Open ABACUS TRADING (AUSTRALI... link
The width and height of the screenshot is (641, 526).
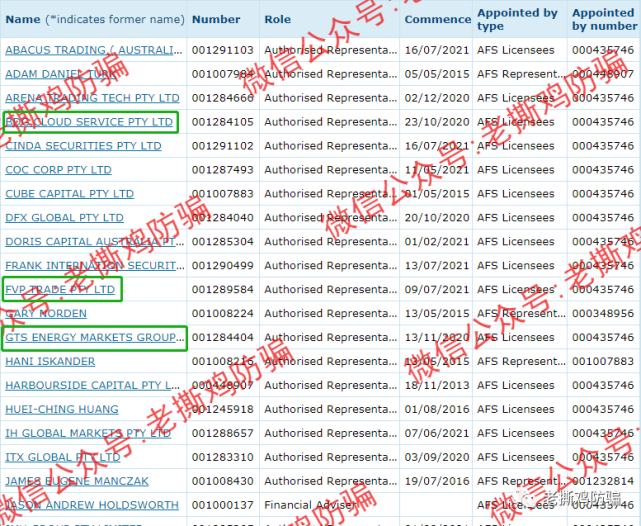pos(94,50)
